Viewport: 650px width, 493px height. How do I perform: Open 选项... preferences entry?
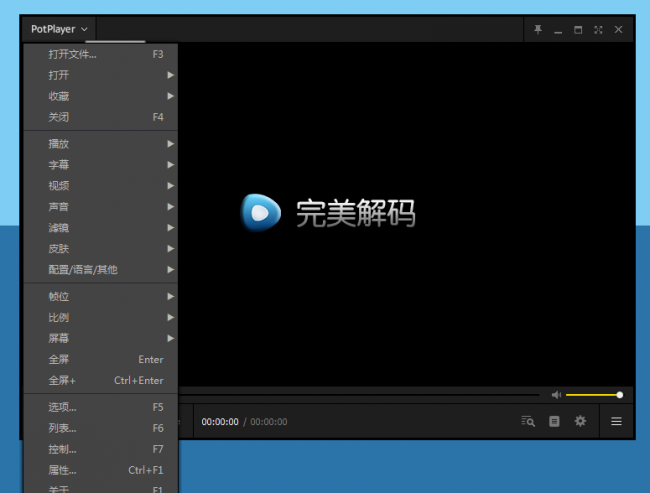tap(101, 407)
